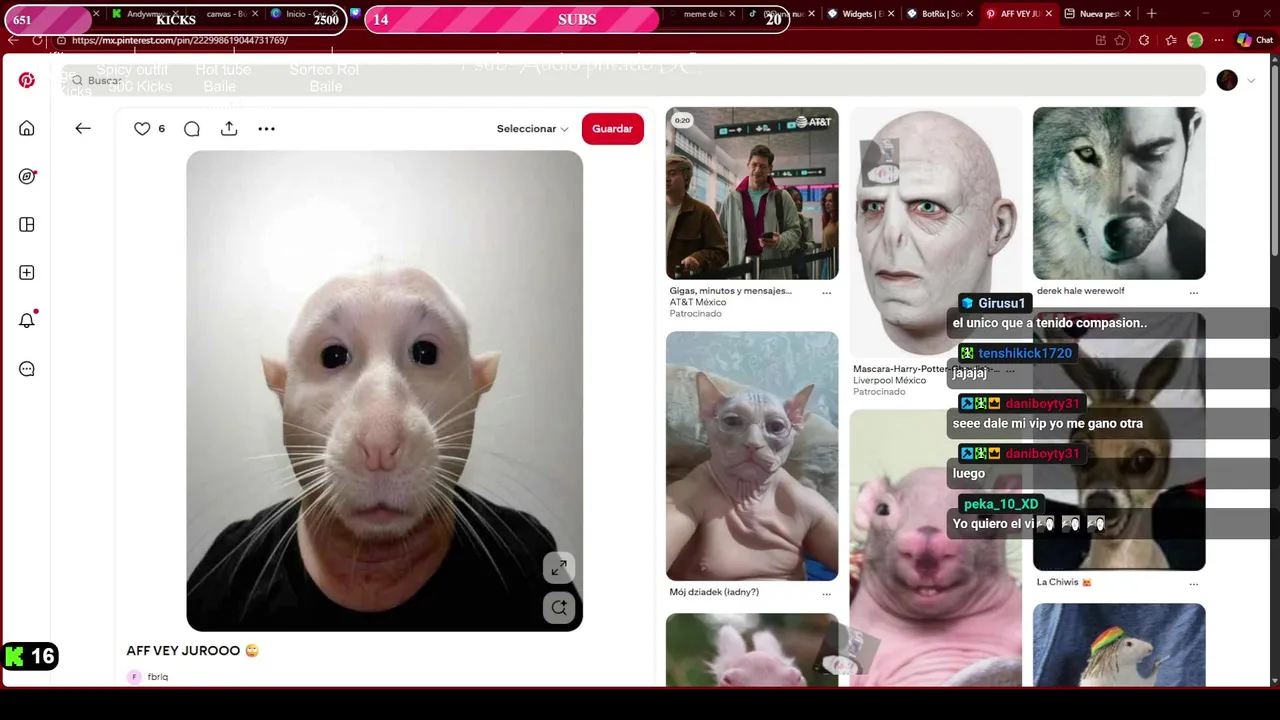
Task: Open browser settings ellipsis menu
Action: (1218, 40)
